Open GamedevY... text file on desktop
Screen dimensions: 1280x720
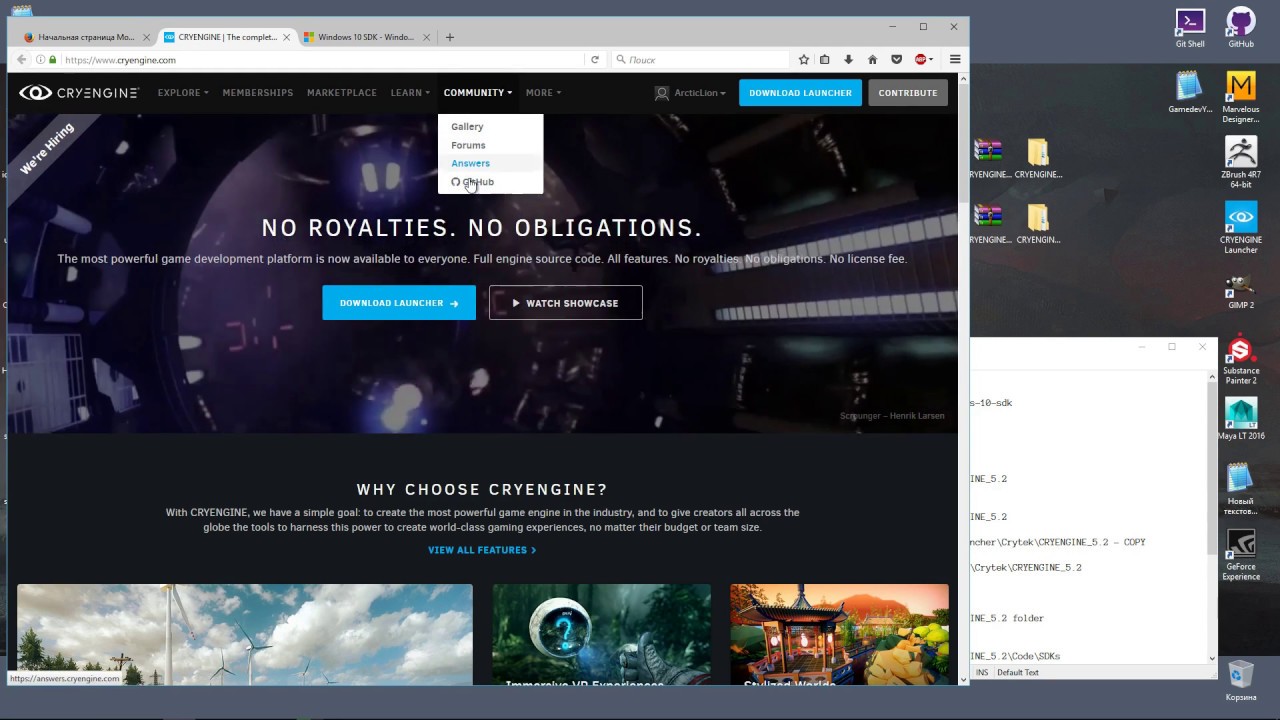click(x=1190, y=93)
